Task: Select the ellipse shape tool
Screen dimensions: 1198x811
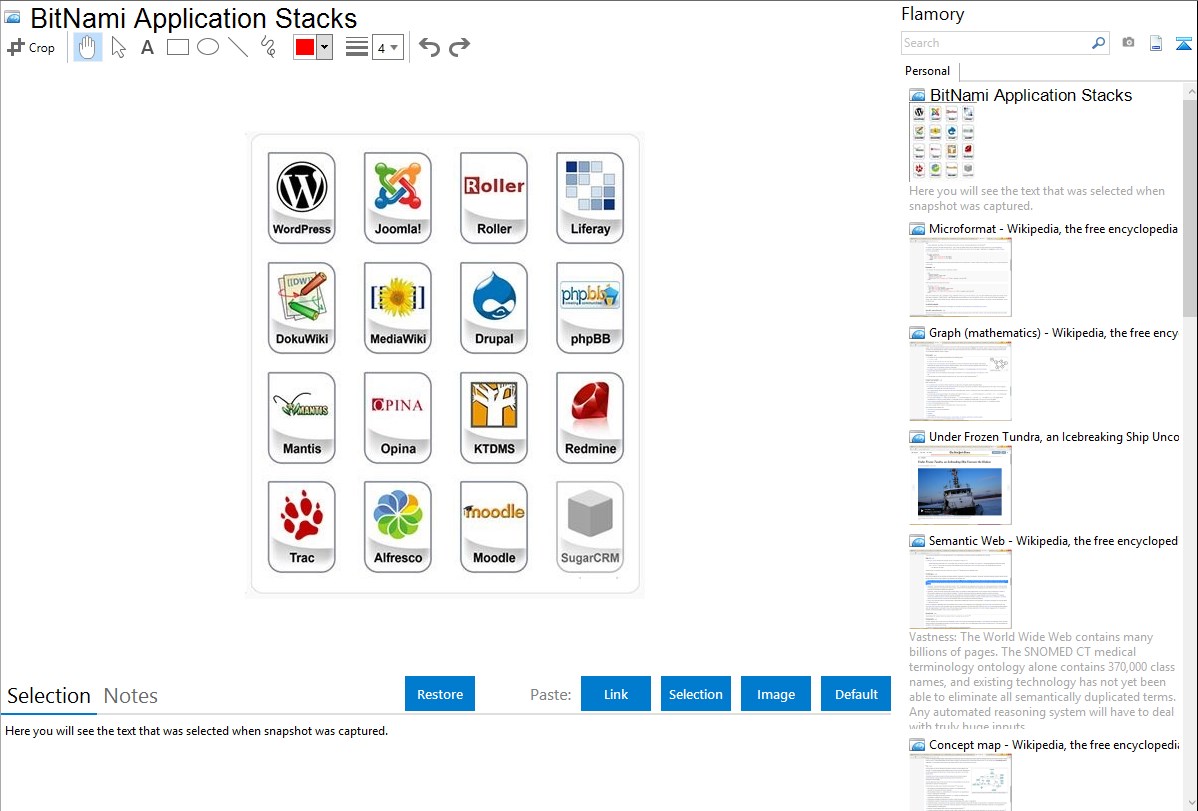Action: pos(208,47)
